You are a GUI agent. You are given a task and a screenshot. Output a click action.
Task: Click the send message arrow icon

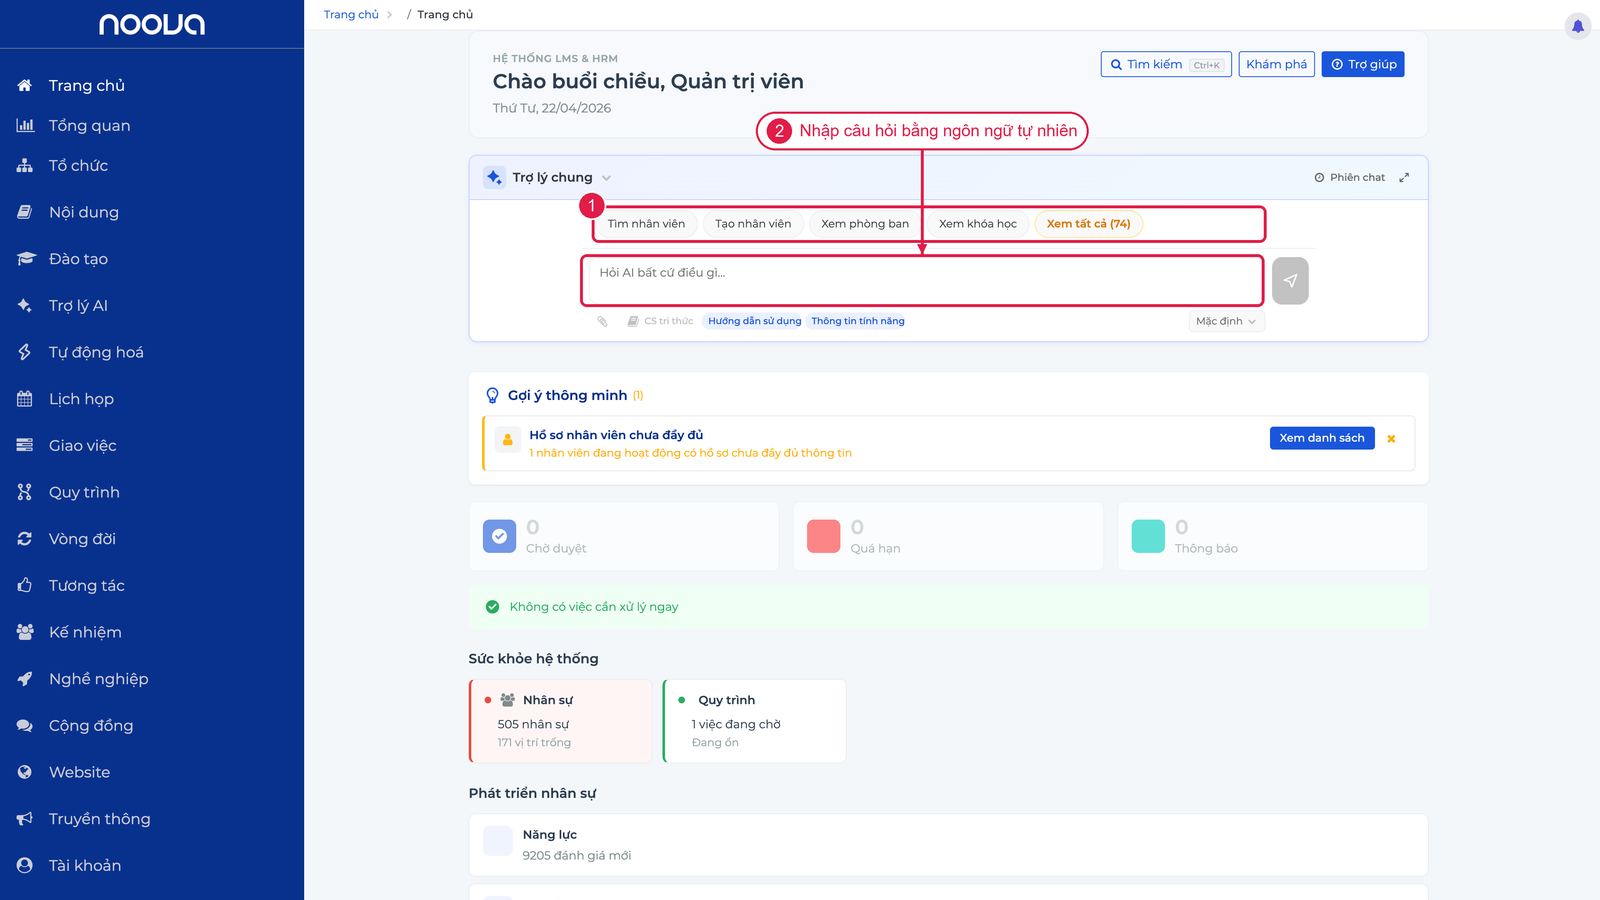1290,281
